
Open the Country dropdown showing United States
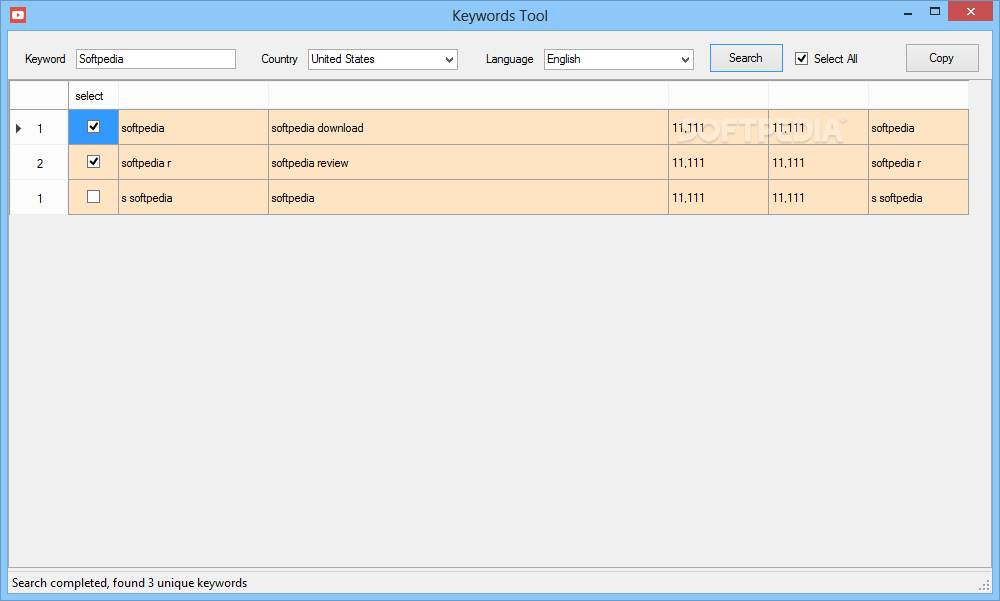[x=383, y=59]
